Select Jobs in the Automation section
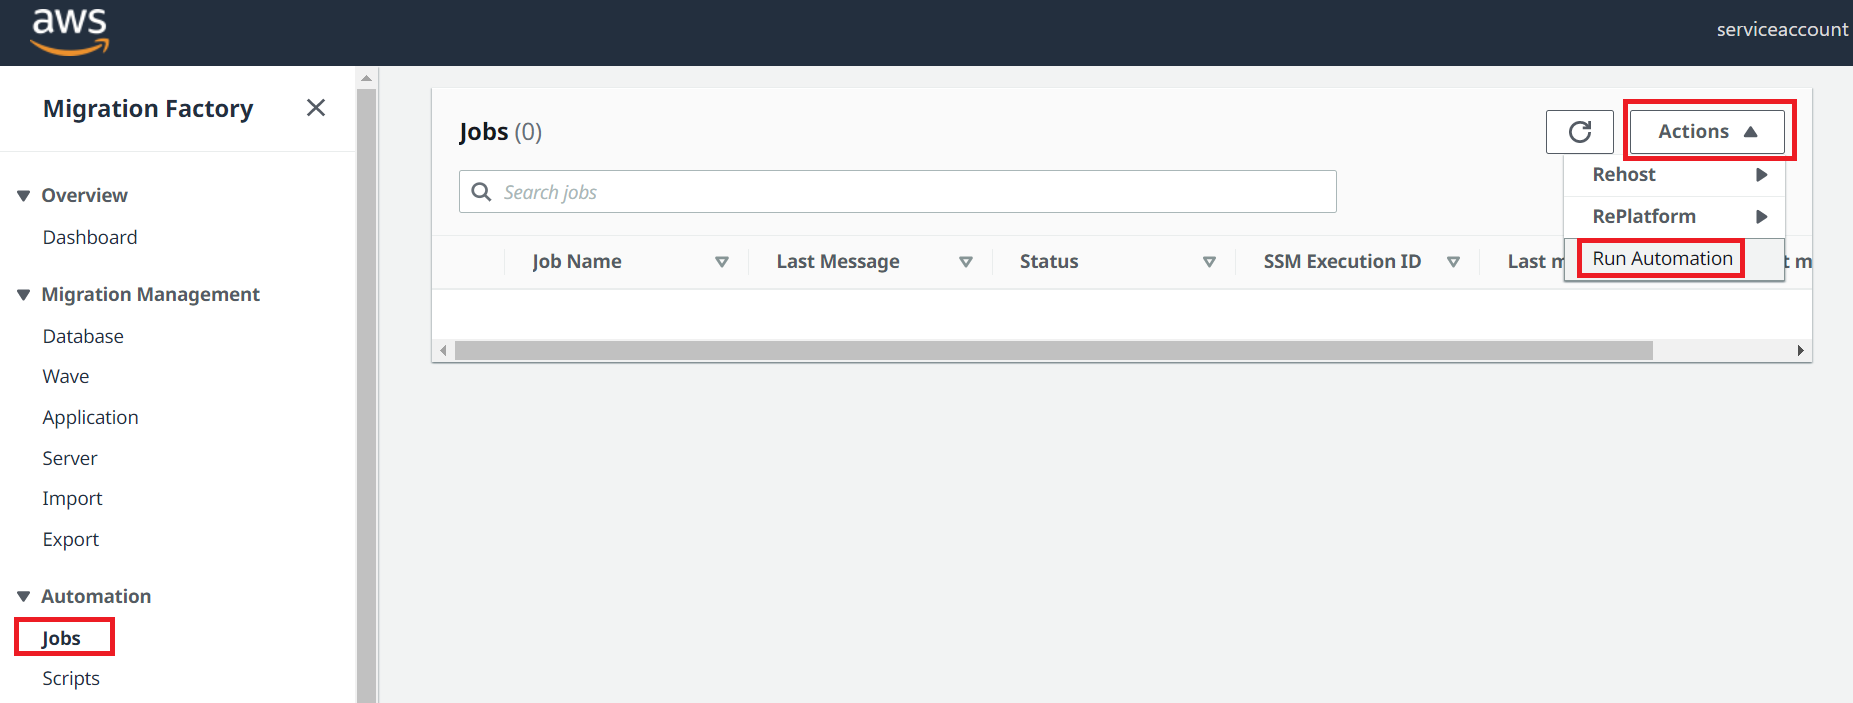The width and height of the screenshot is (1853, 703). [61, 639]
